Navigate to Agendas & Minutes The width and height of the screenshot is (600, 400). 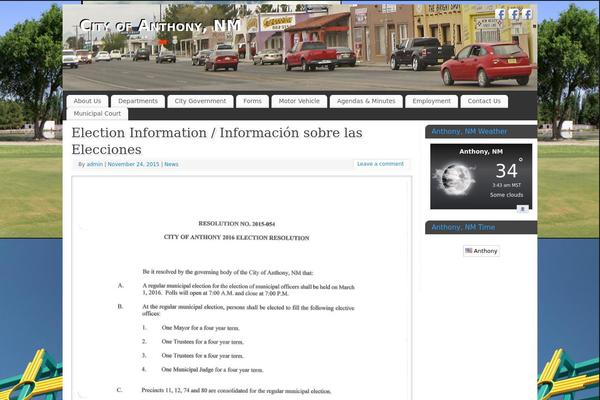click(366, 101)
